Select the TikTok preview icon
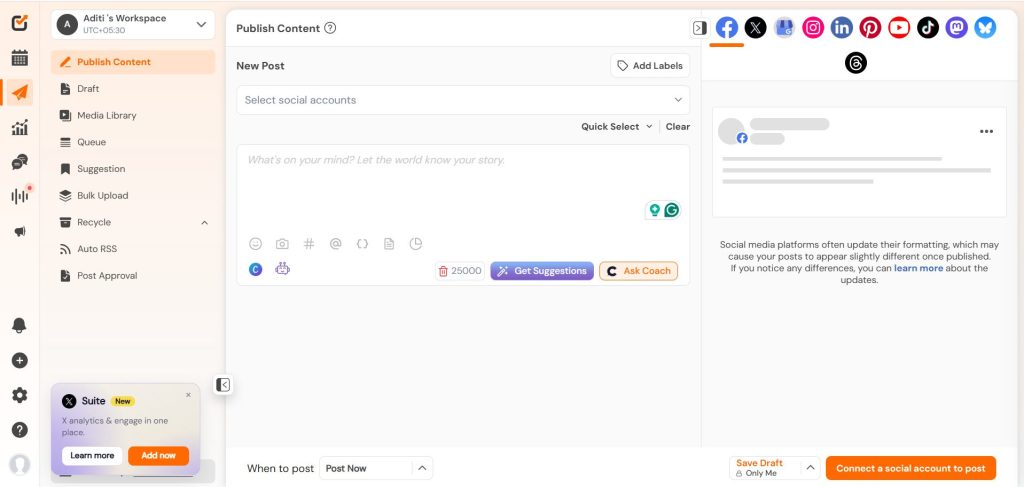Screen dimensions: 1024x487 tap(928, 27)
